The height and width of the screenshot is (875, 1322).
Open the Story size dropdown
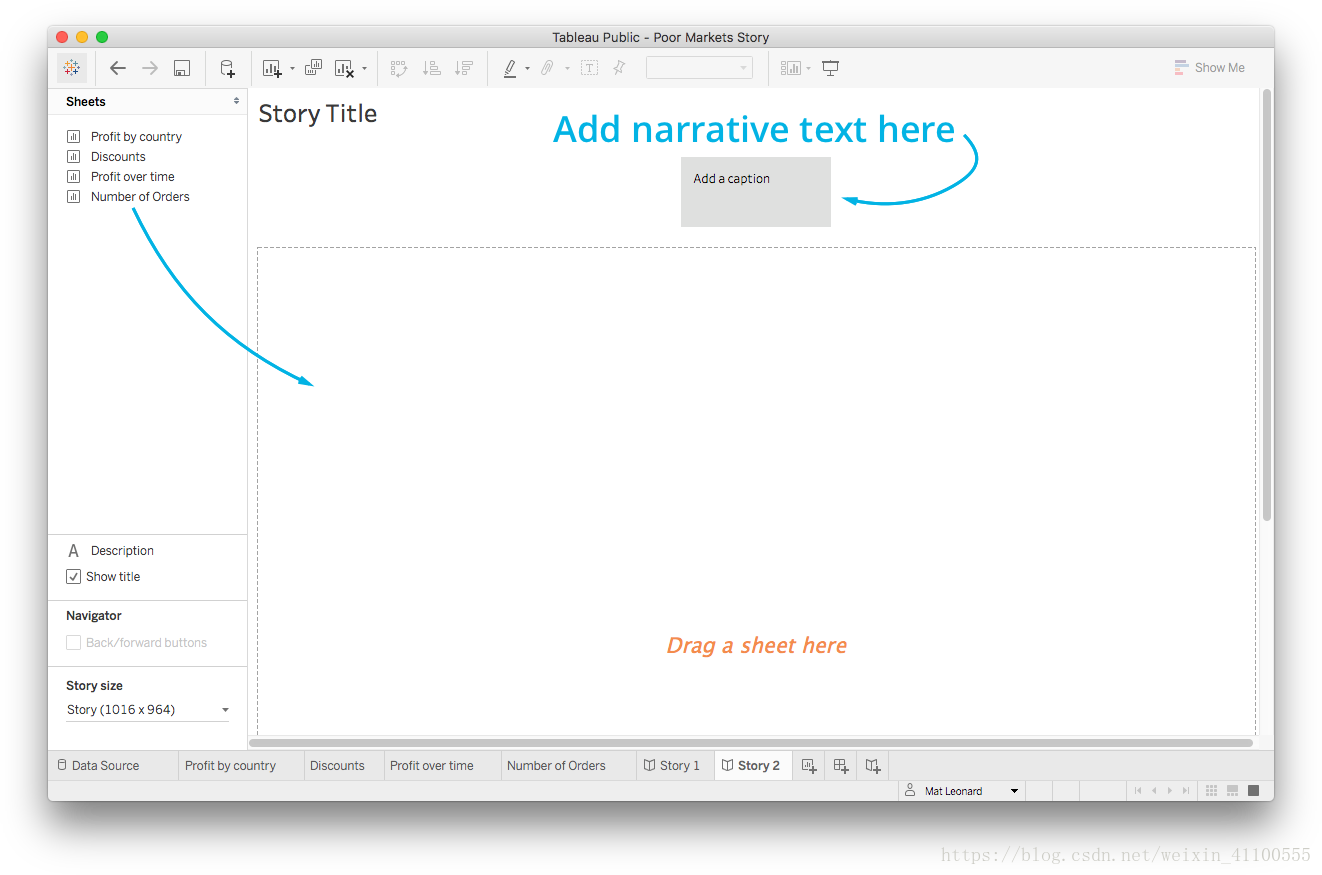(148, 710)
